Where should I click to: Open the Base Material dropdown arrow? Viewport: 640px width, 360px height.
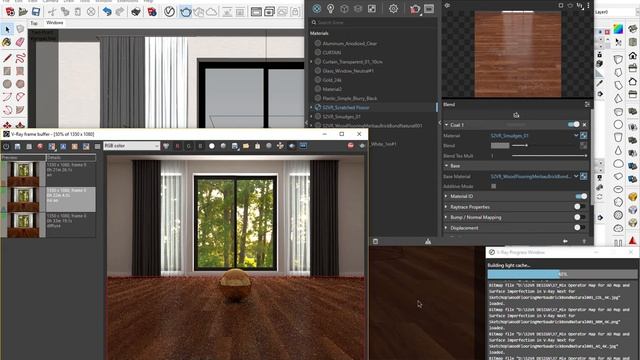[576, 176]
